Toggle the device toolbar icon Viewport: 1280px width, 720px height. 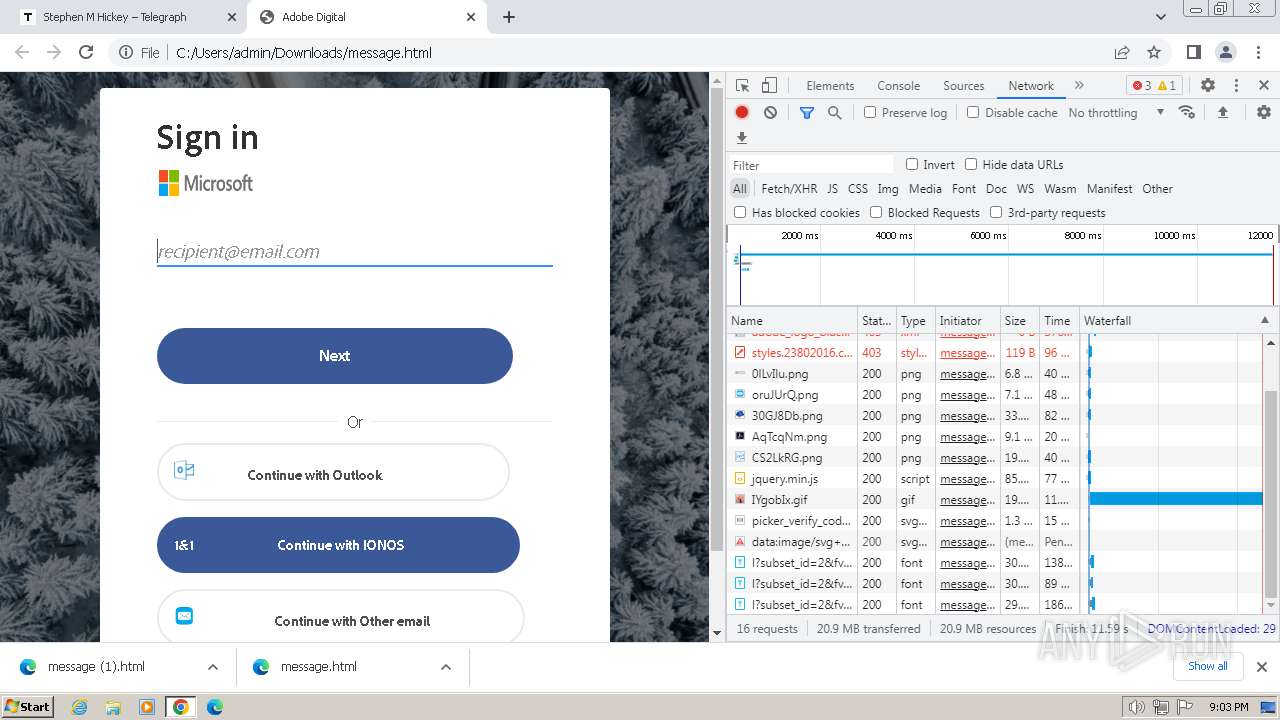[x=769, y=86]
